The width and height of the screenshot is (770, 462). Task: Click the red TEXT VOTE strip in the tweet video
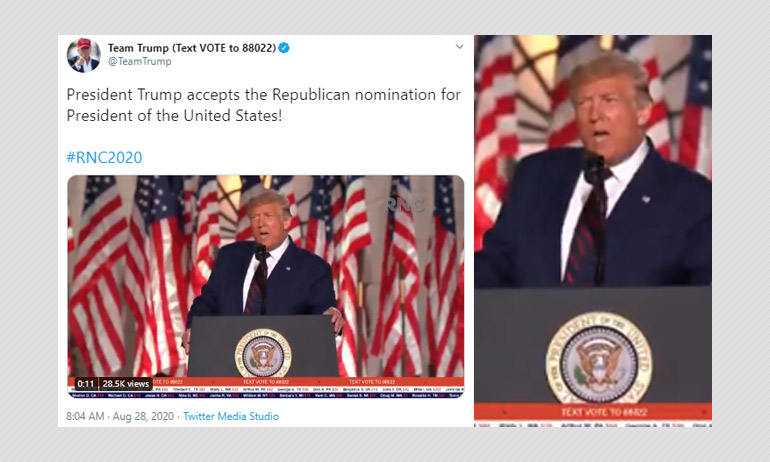pyautogui.click(x=266, y=381)
